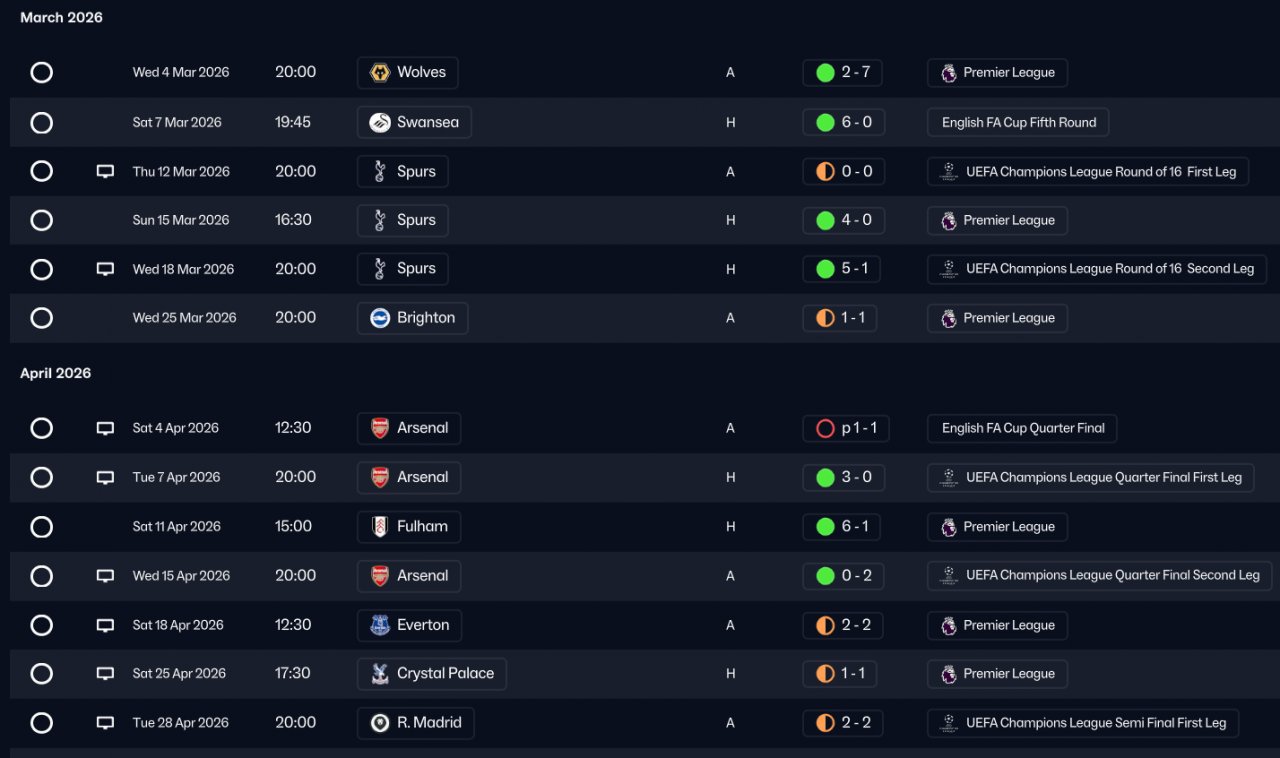Click the Champions League logo on semi final row
Screen dimensions: 1280x758
click(949, 722)
